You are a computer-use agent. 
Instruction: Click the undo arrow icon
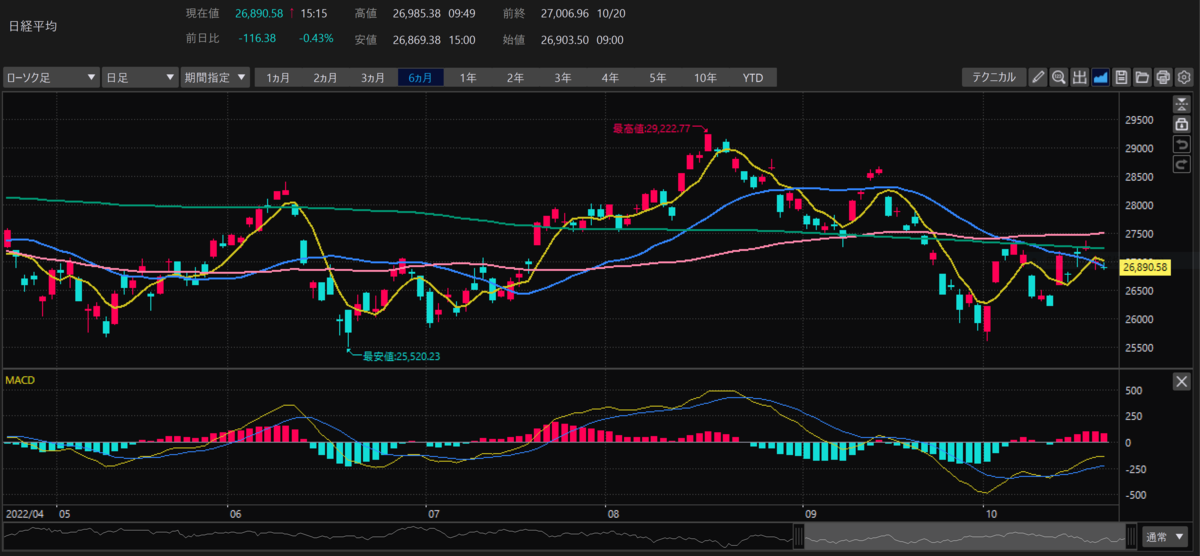tap(1182, 144)
